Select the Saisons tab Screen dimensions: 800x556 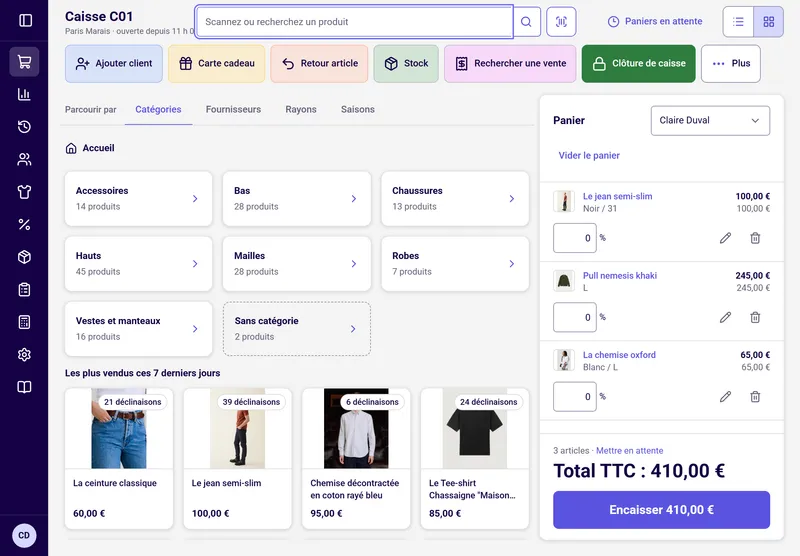pyautogui.click(x=358, y=110)
